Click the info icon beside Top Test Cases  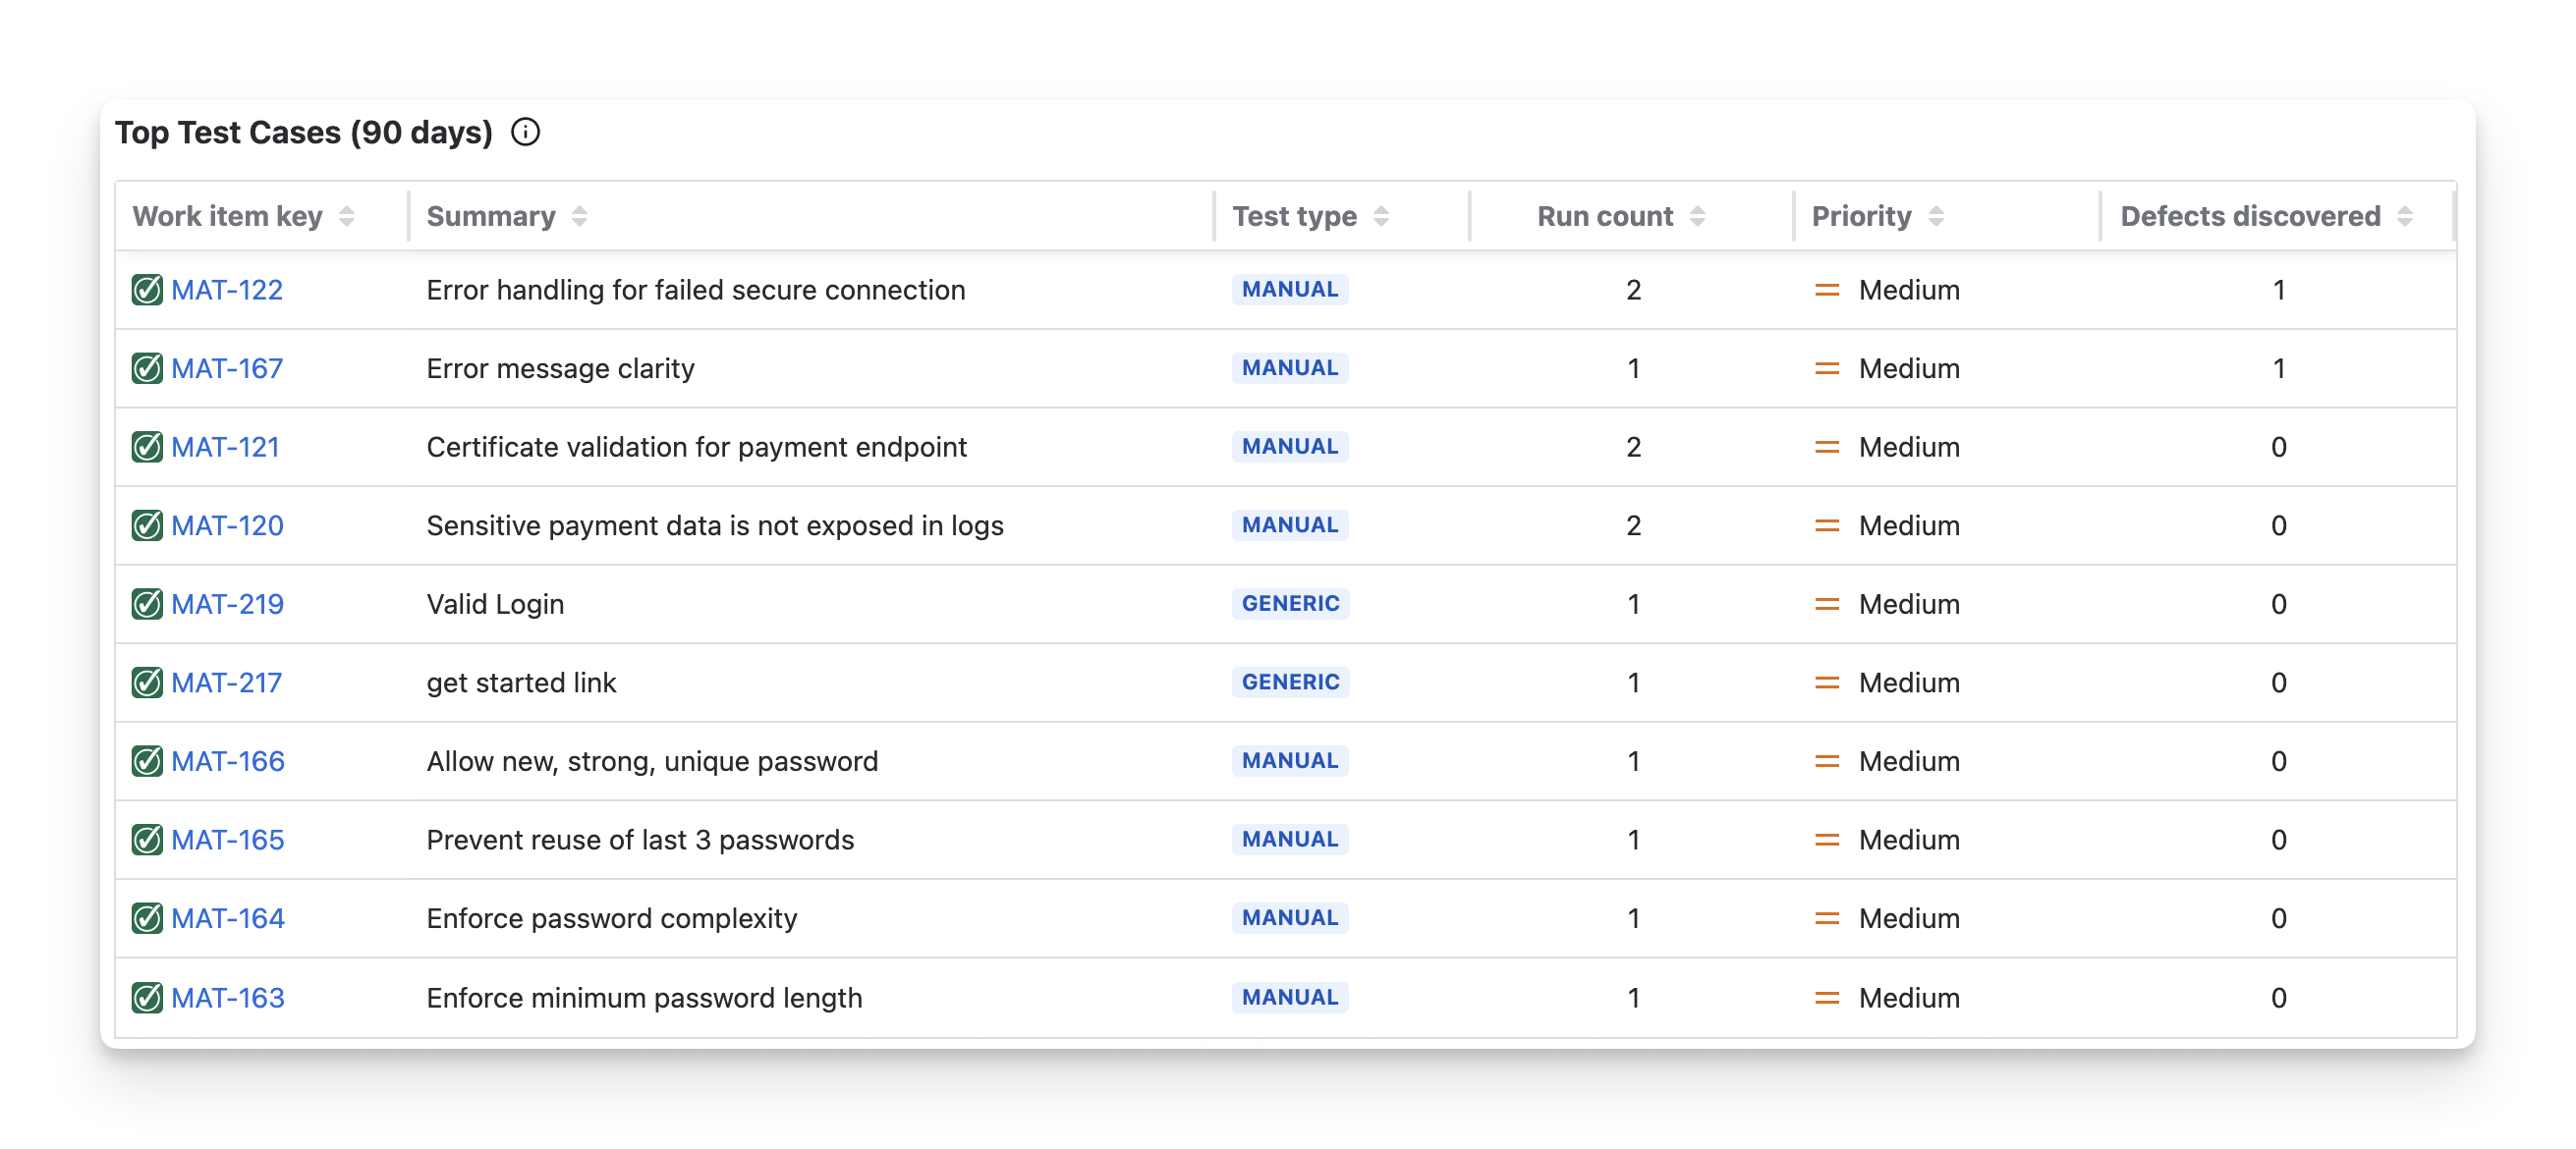tap(525, 132)
